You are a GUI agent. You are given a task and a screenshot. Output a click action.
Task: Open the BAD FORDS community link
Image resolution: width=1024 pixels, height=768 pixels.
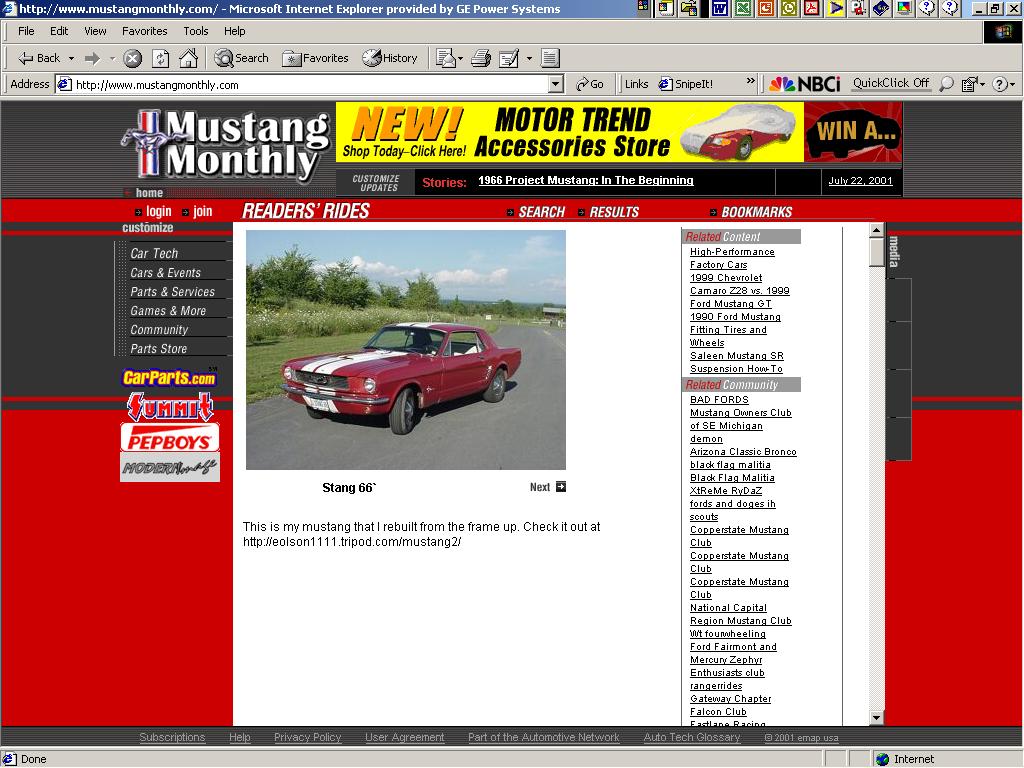719,400
